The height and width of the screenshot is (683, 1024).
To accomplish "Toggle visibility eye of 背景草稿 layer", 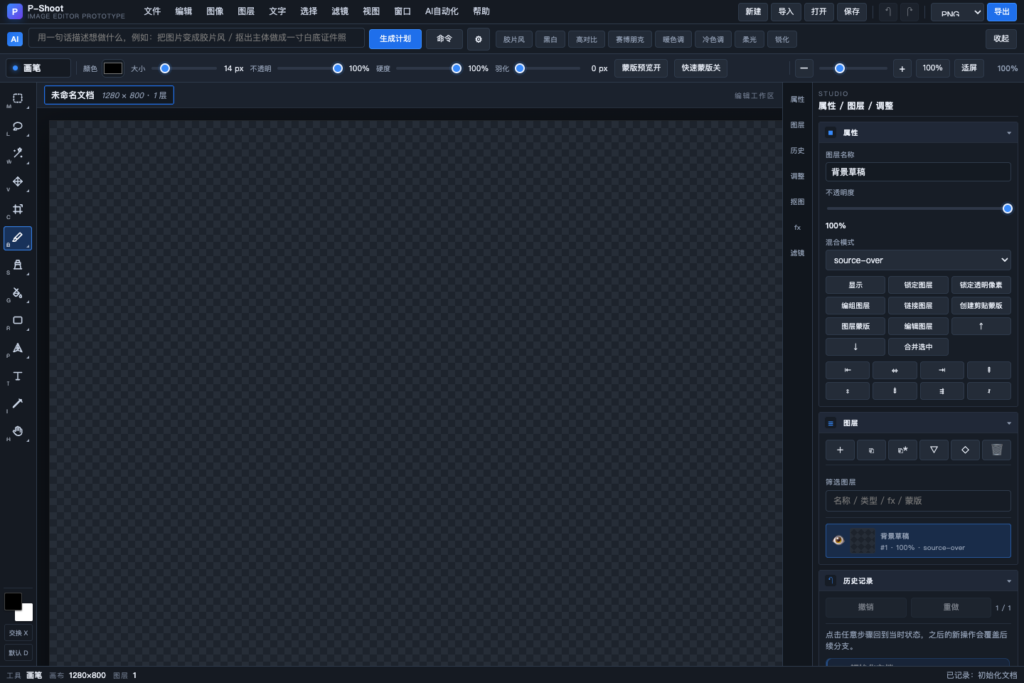I will click(x=839, y=541).
